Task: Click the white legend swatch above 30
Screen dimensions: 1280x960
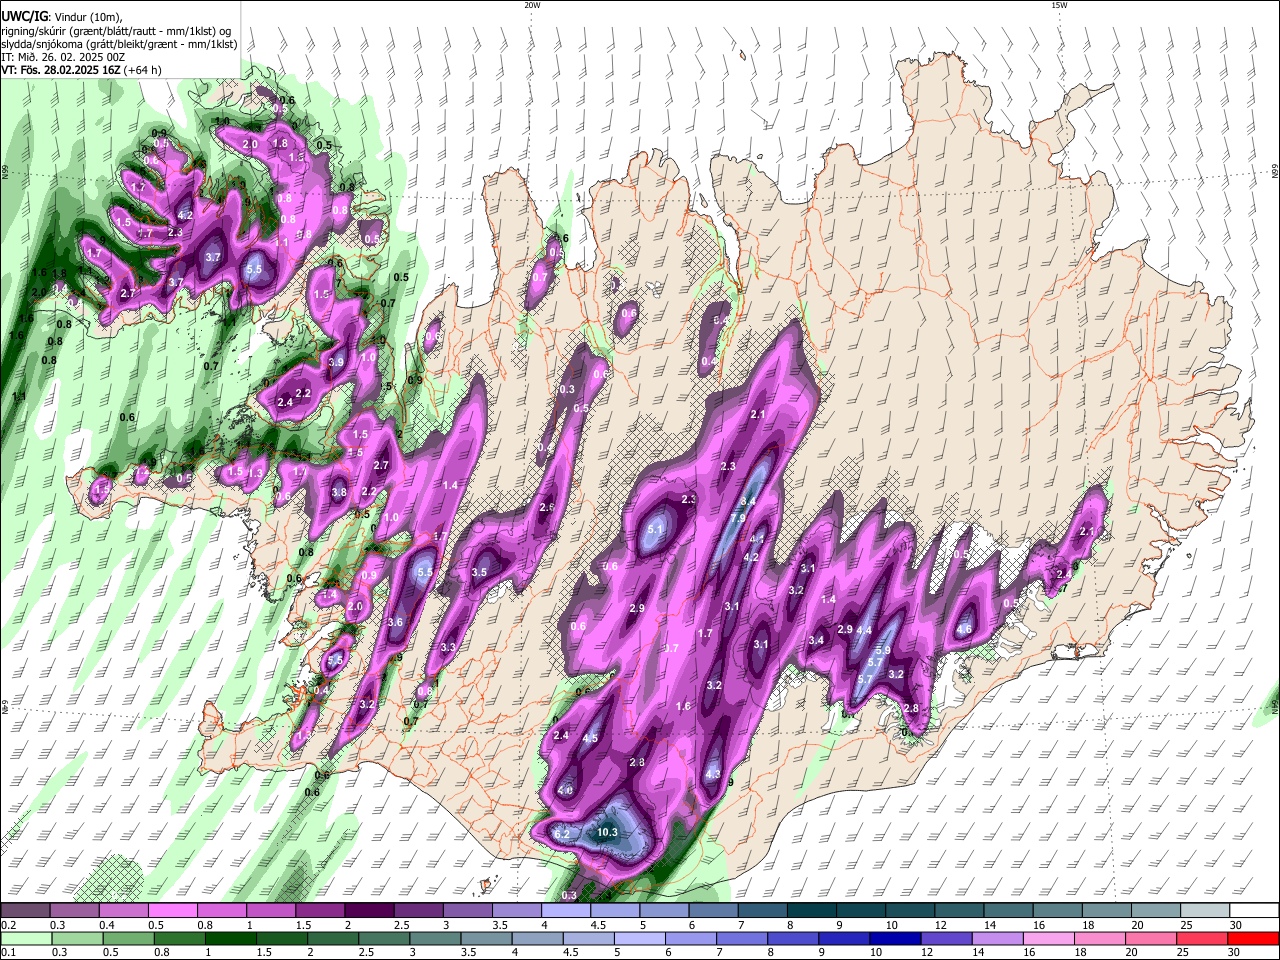Action: pos(1254,910)
